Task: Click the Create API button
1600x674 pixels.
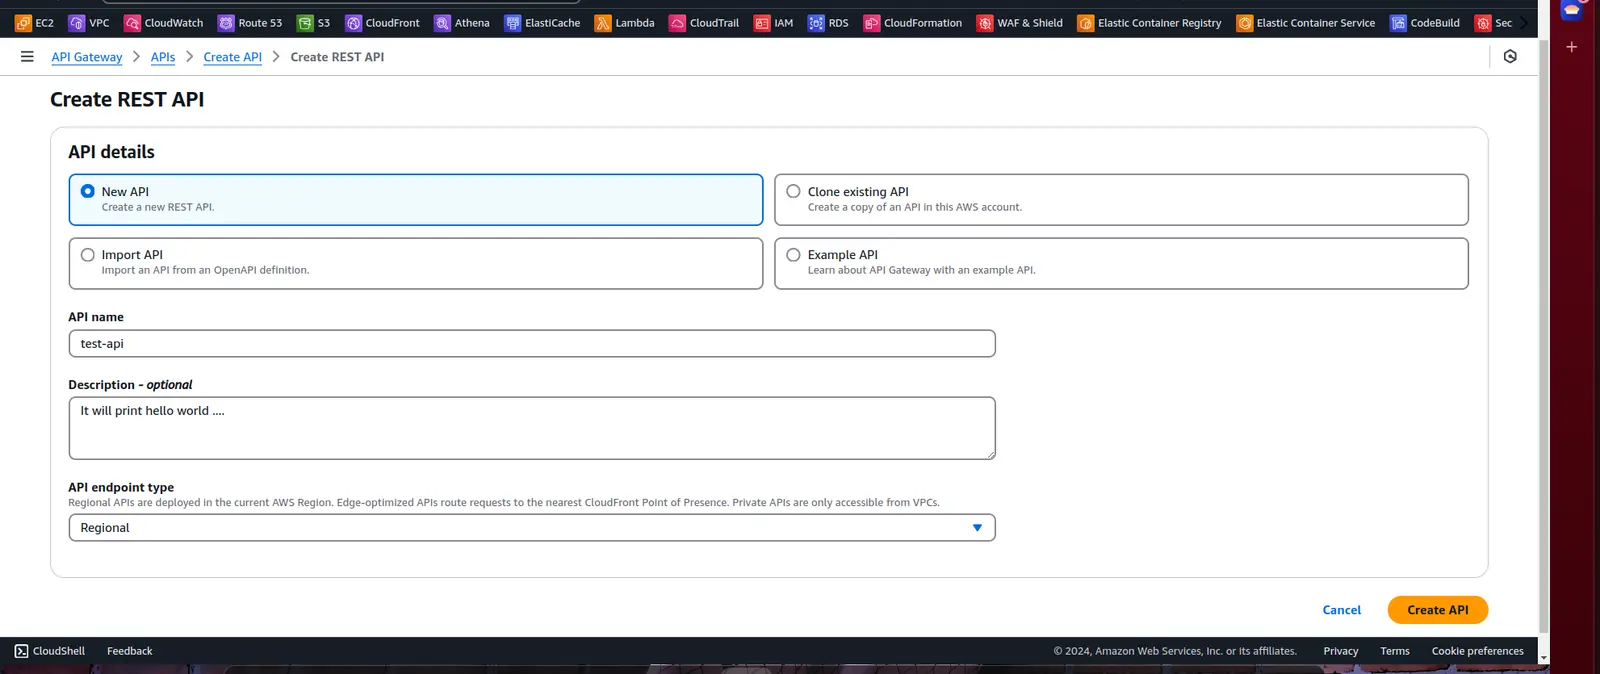Action: pos(1438,610)
